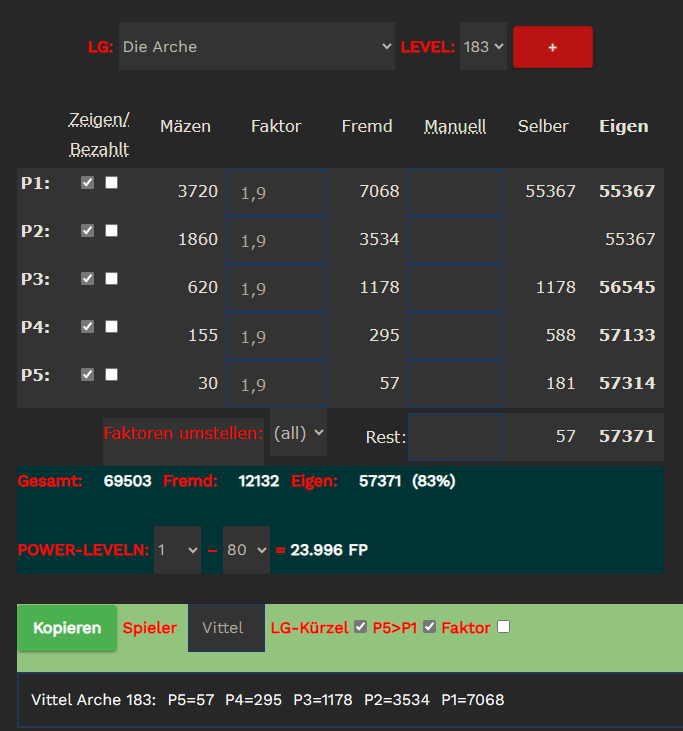Toggle the P3 Zeigen checkbox
This screenshot has width=683, height=731.
click(88, 279)
